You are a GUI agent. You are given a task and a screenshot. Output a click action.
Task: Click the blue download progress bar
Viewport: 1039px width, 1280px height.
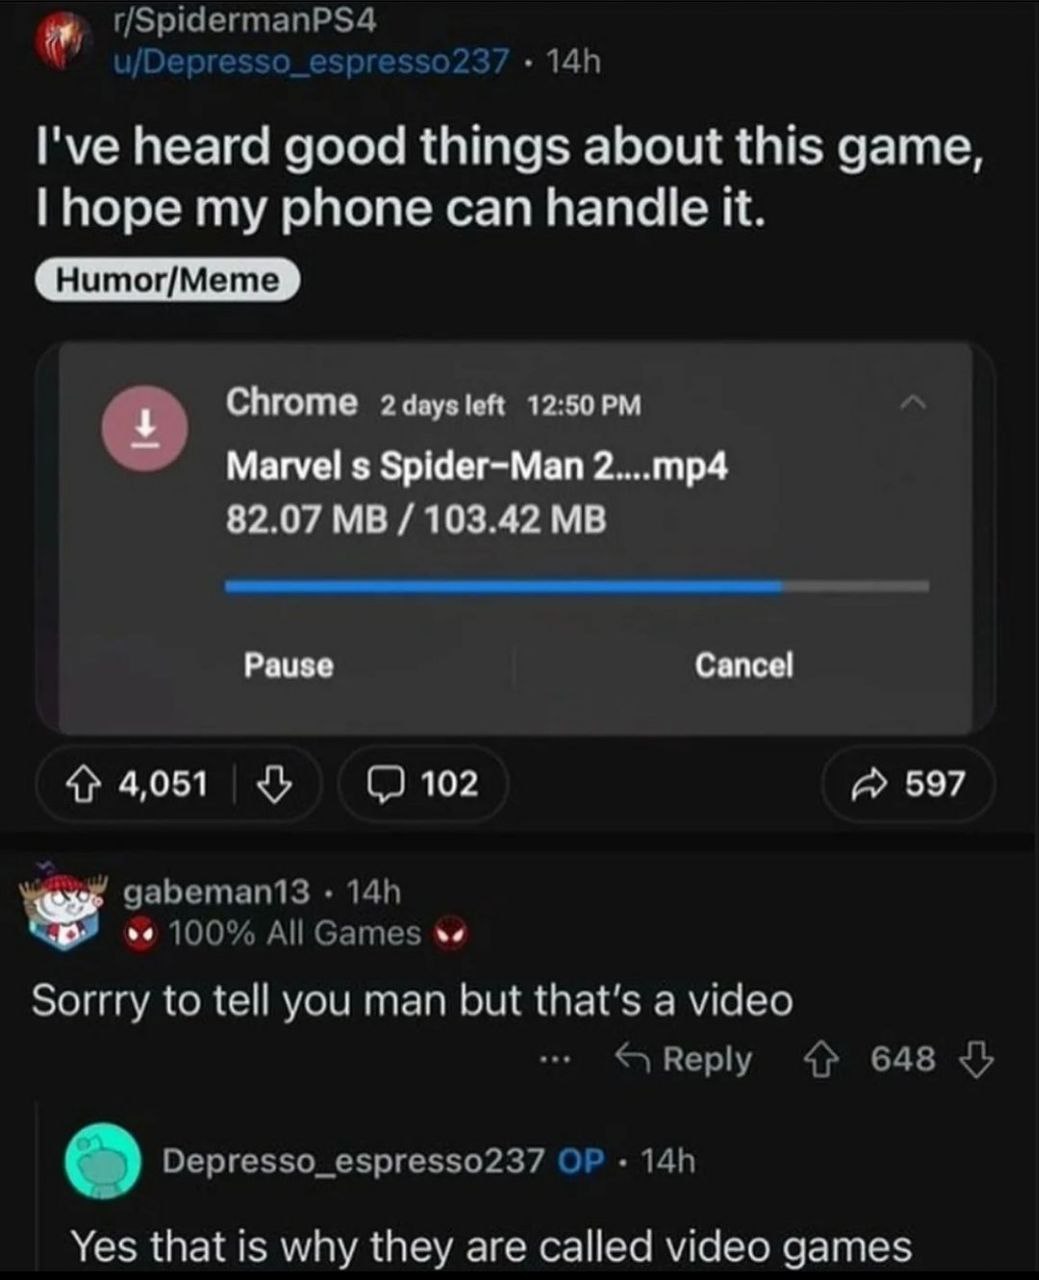click(577, 586)
